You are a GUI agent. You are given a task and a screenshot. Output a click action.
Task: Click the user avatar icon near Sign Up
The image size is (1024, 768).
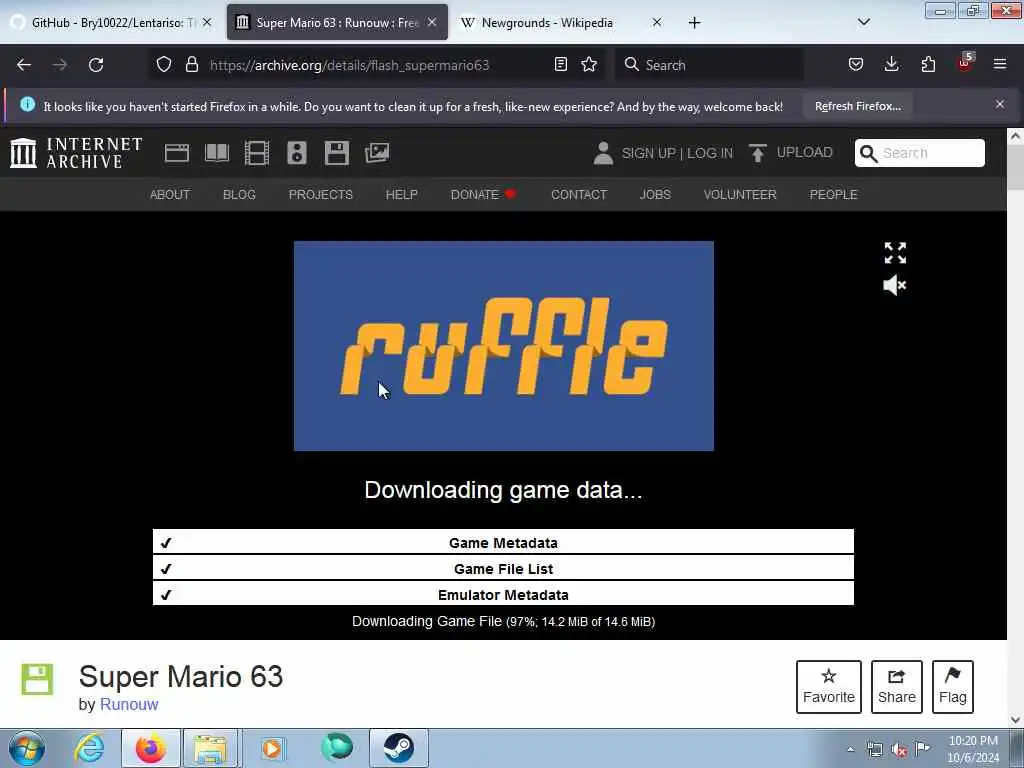point(603,153)
